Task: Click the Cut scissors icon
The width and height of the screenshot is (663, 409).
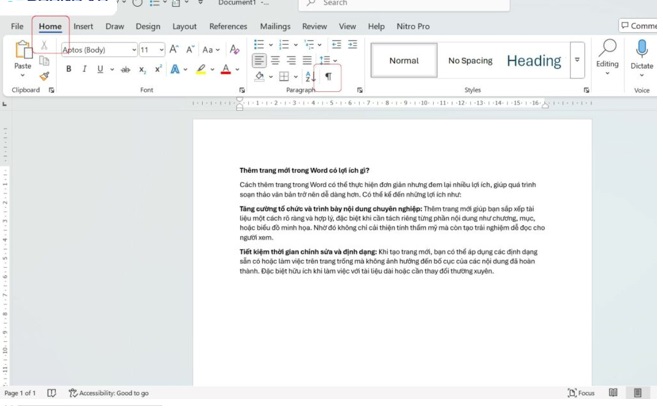Action: click(44, 46)
